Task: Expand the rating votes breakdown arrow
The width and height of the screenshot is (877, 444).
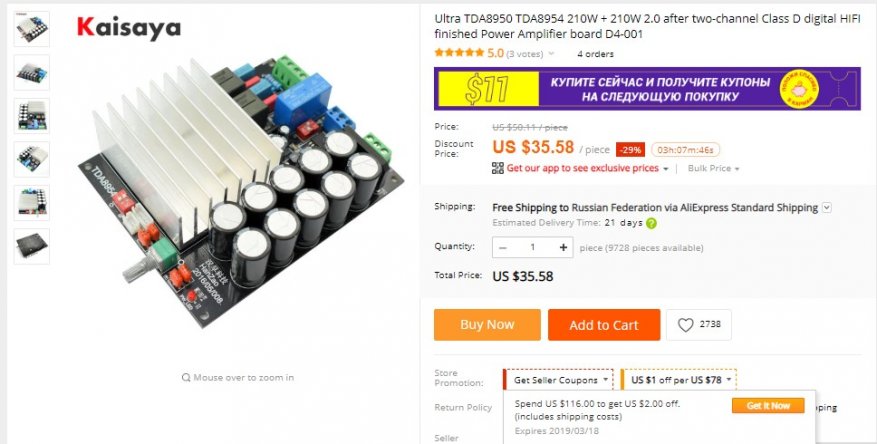Action: click(551, 54)
